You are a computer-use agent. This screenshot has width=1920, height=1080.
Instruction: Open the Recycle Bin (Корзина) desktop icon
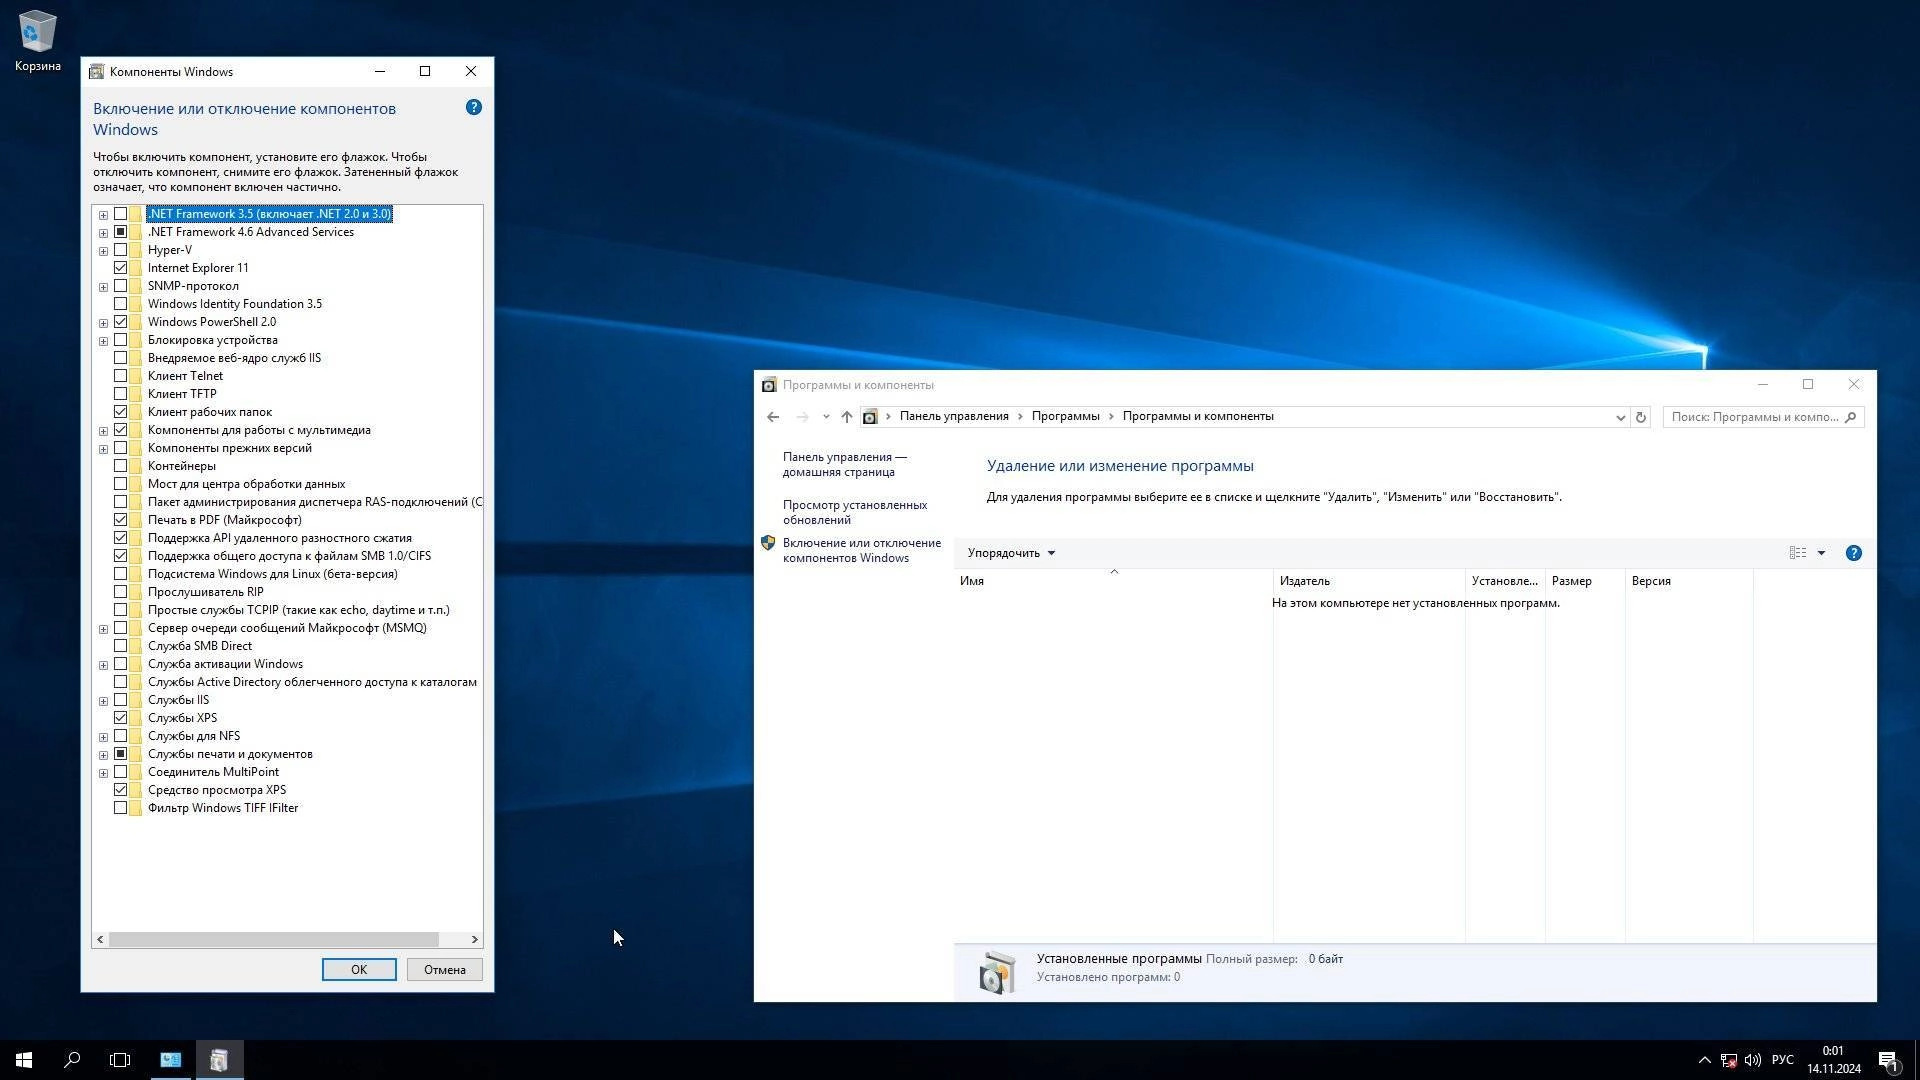tap(37, 41)
